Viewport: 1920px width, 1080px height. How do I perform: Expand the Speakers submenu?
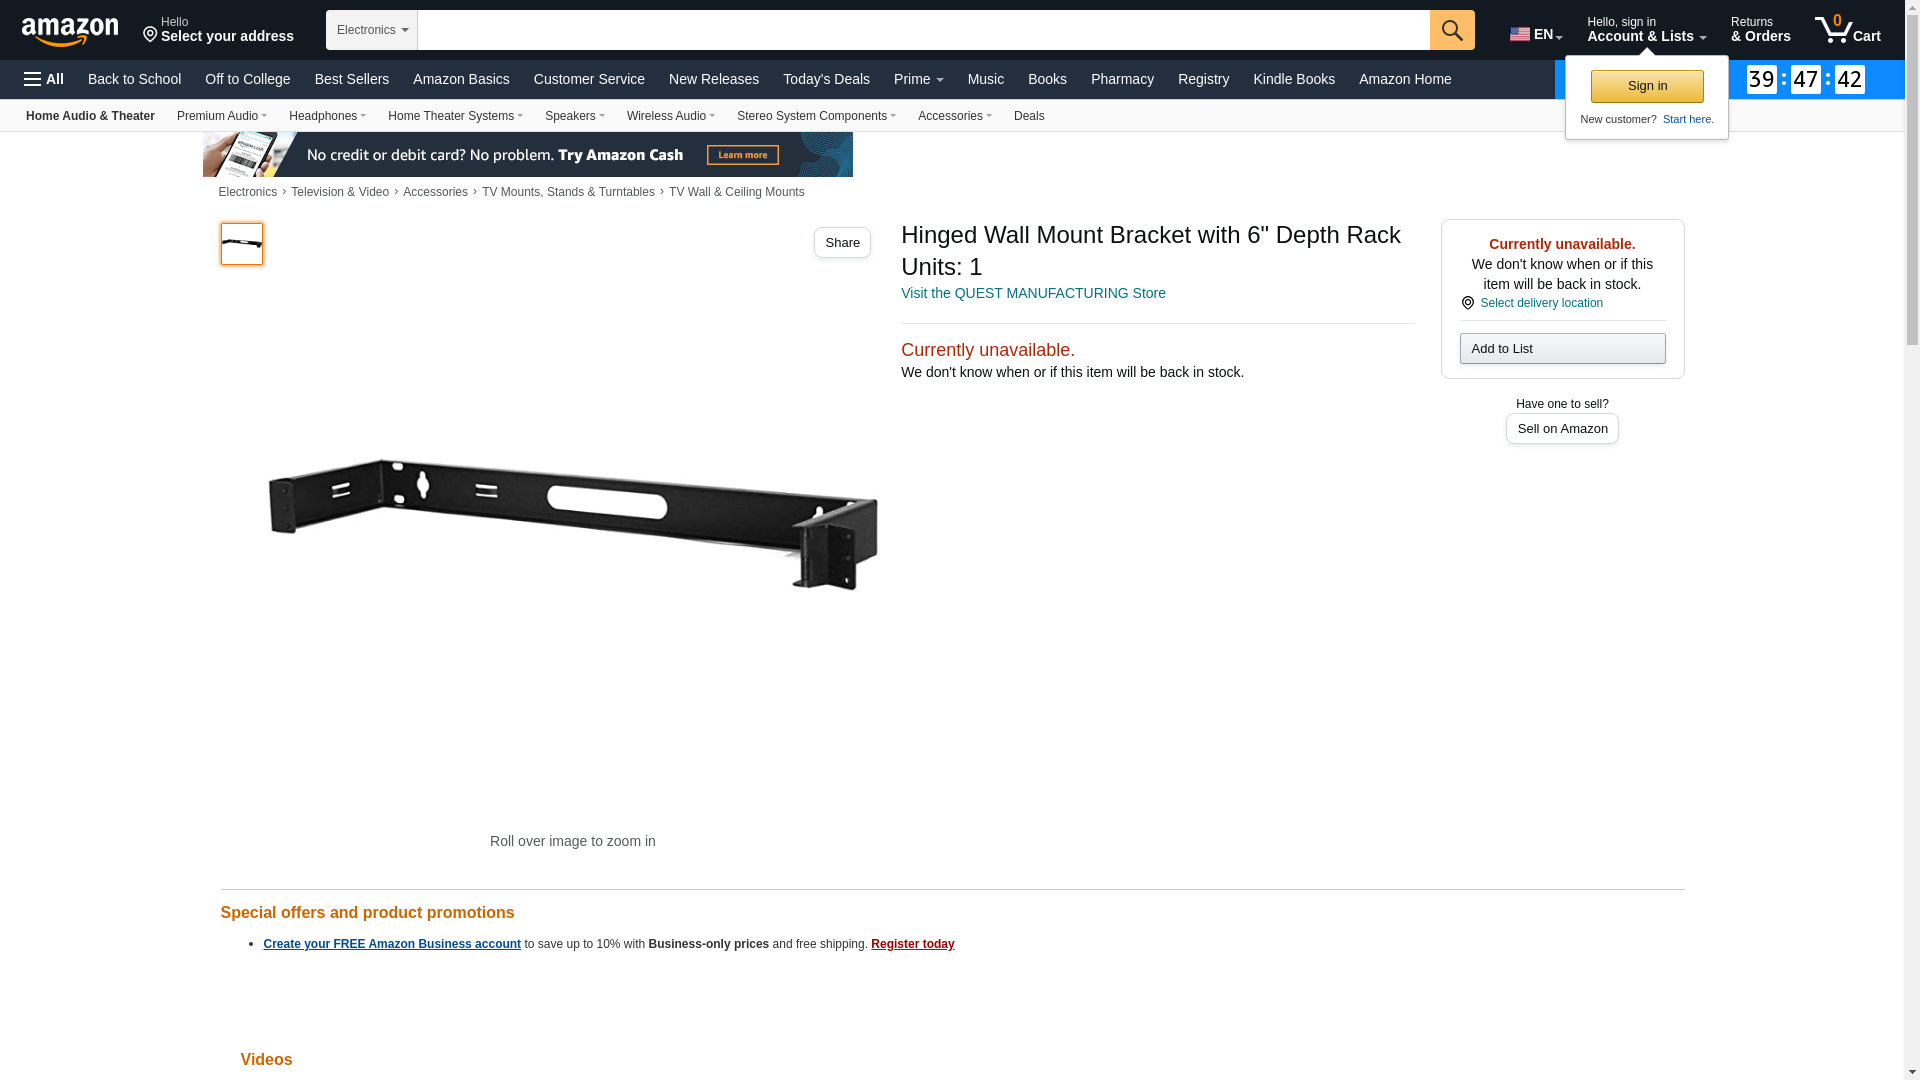click(574, 116)
